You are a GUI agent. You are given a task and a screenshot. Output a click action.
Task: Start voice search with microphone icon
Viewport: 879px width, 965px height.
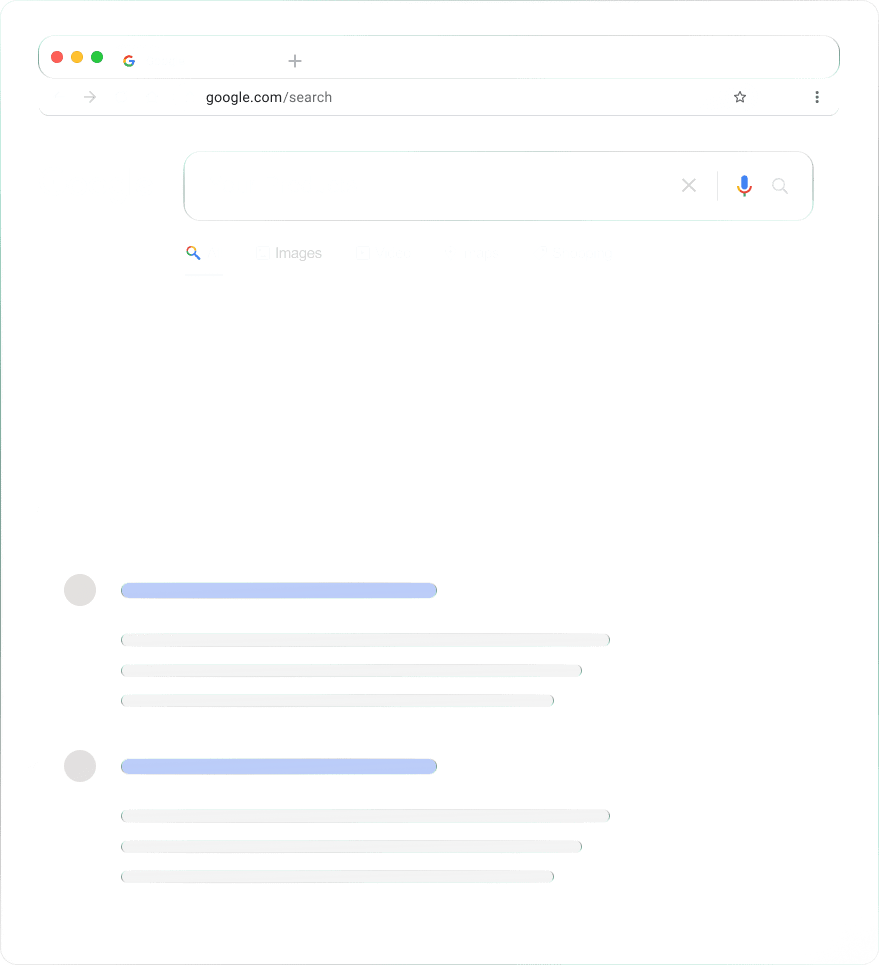pos(744,185)
